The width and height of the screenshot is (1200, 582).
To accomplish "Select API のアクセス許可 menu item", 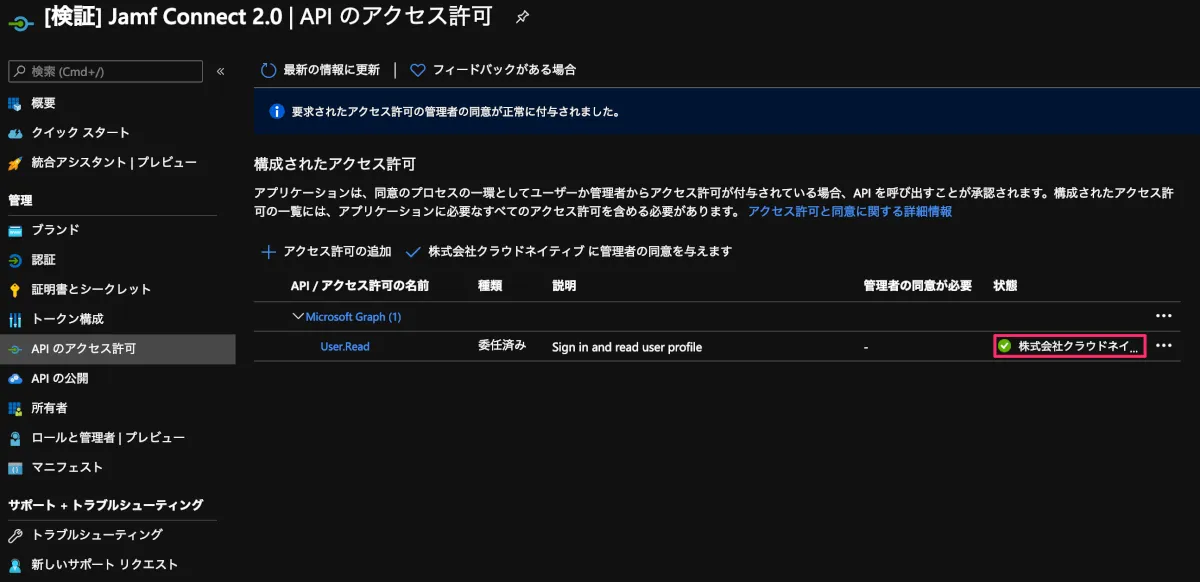I will 118,349.
